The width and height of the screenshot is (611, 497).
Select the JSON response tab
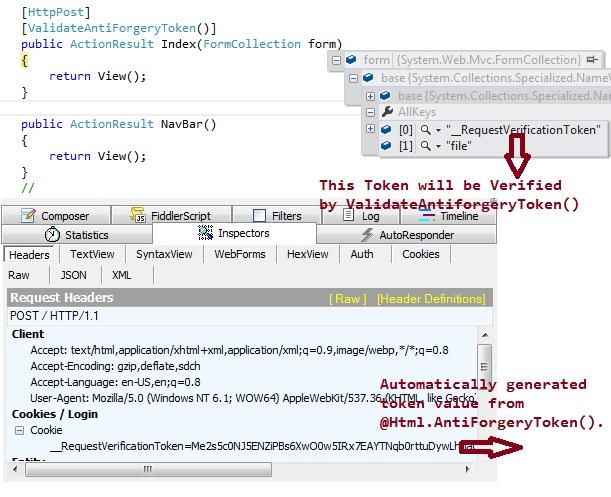pos(73,275)
